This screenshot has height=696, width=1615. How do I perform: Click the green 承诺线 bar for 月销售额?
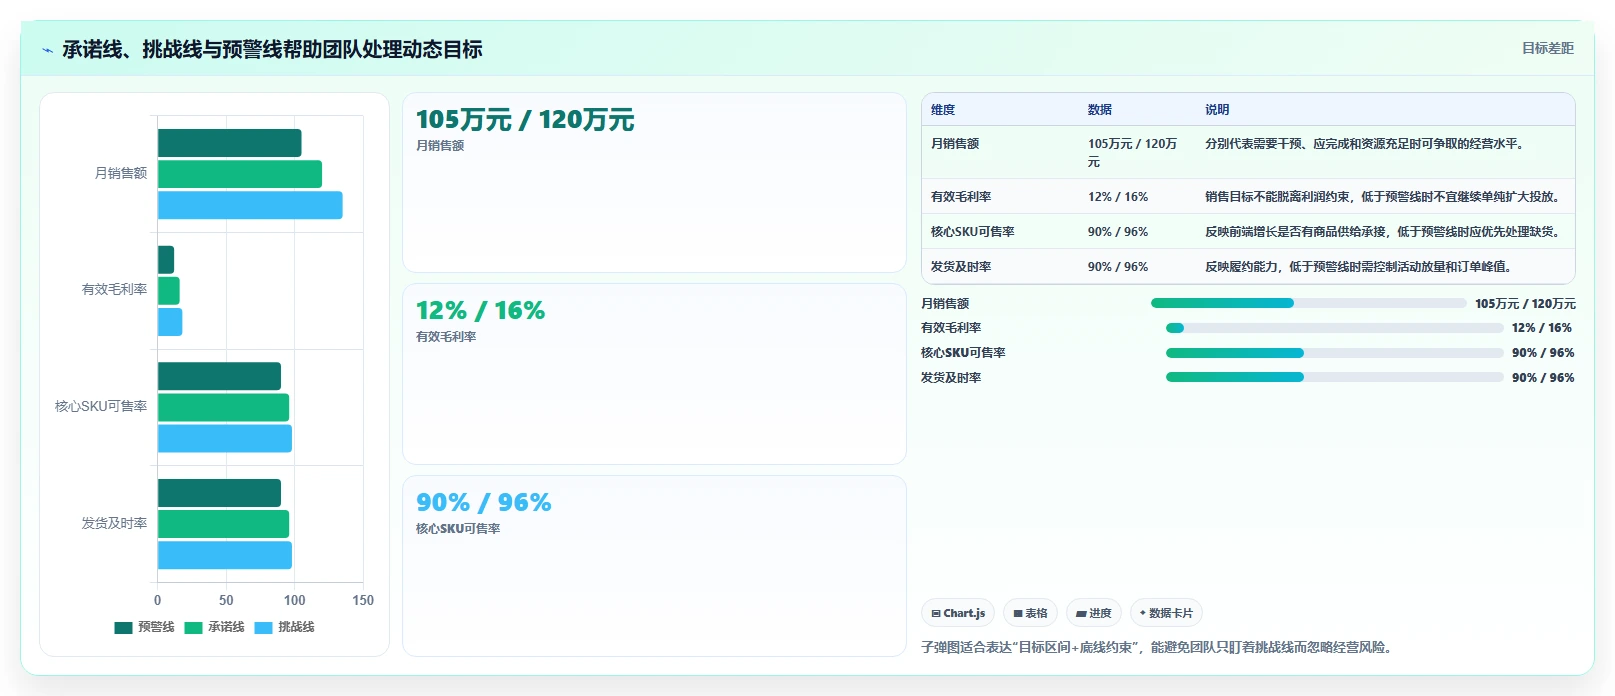(240, 174)
